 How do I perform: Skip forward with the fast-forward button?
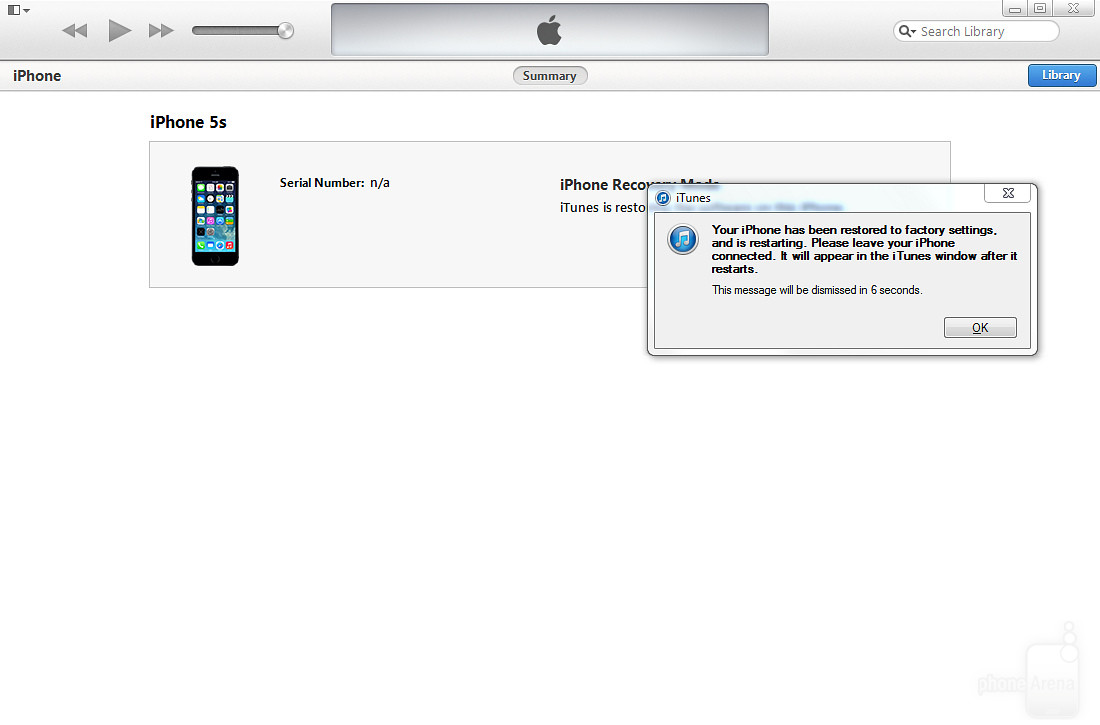point(161,30)
